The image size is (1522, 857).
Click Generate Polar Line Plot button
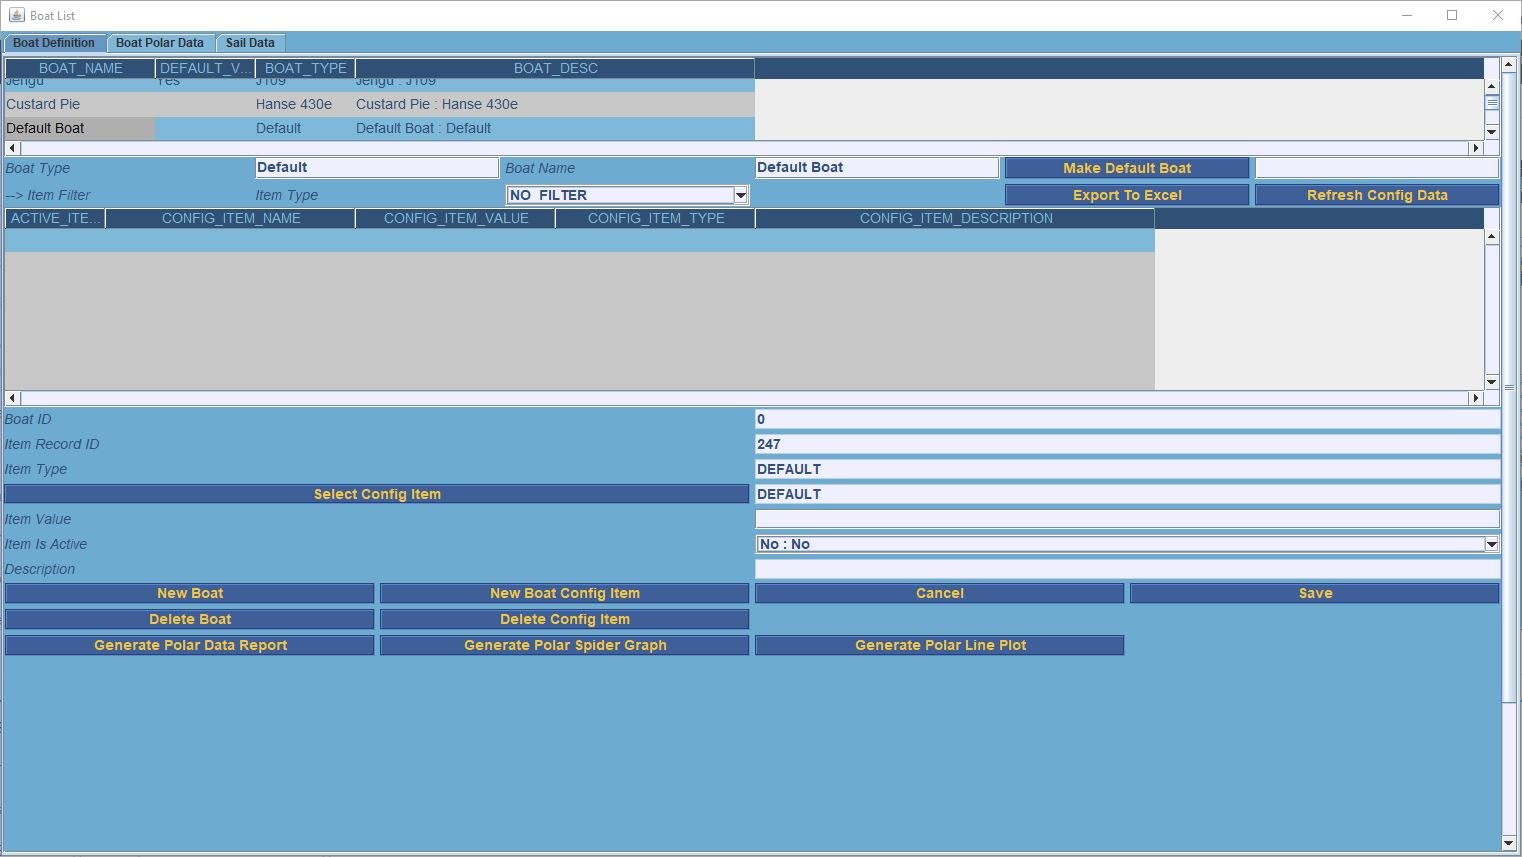[940, 645]
